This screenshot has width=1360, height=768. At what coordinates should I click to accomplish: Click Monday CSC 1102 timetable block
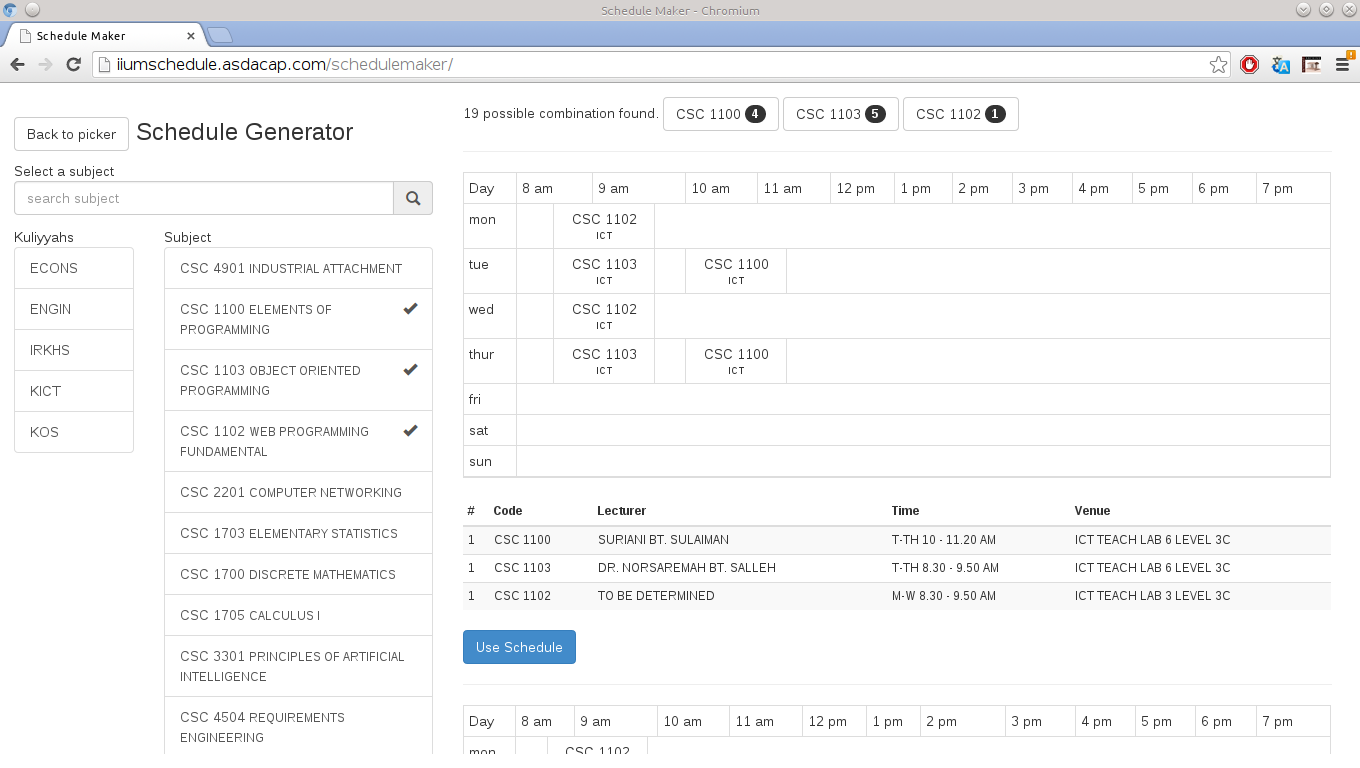pyautogui.click(x=604, y=226)
